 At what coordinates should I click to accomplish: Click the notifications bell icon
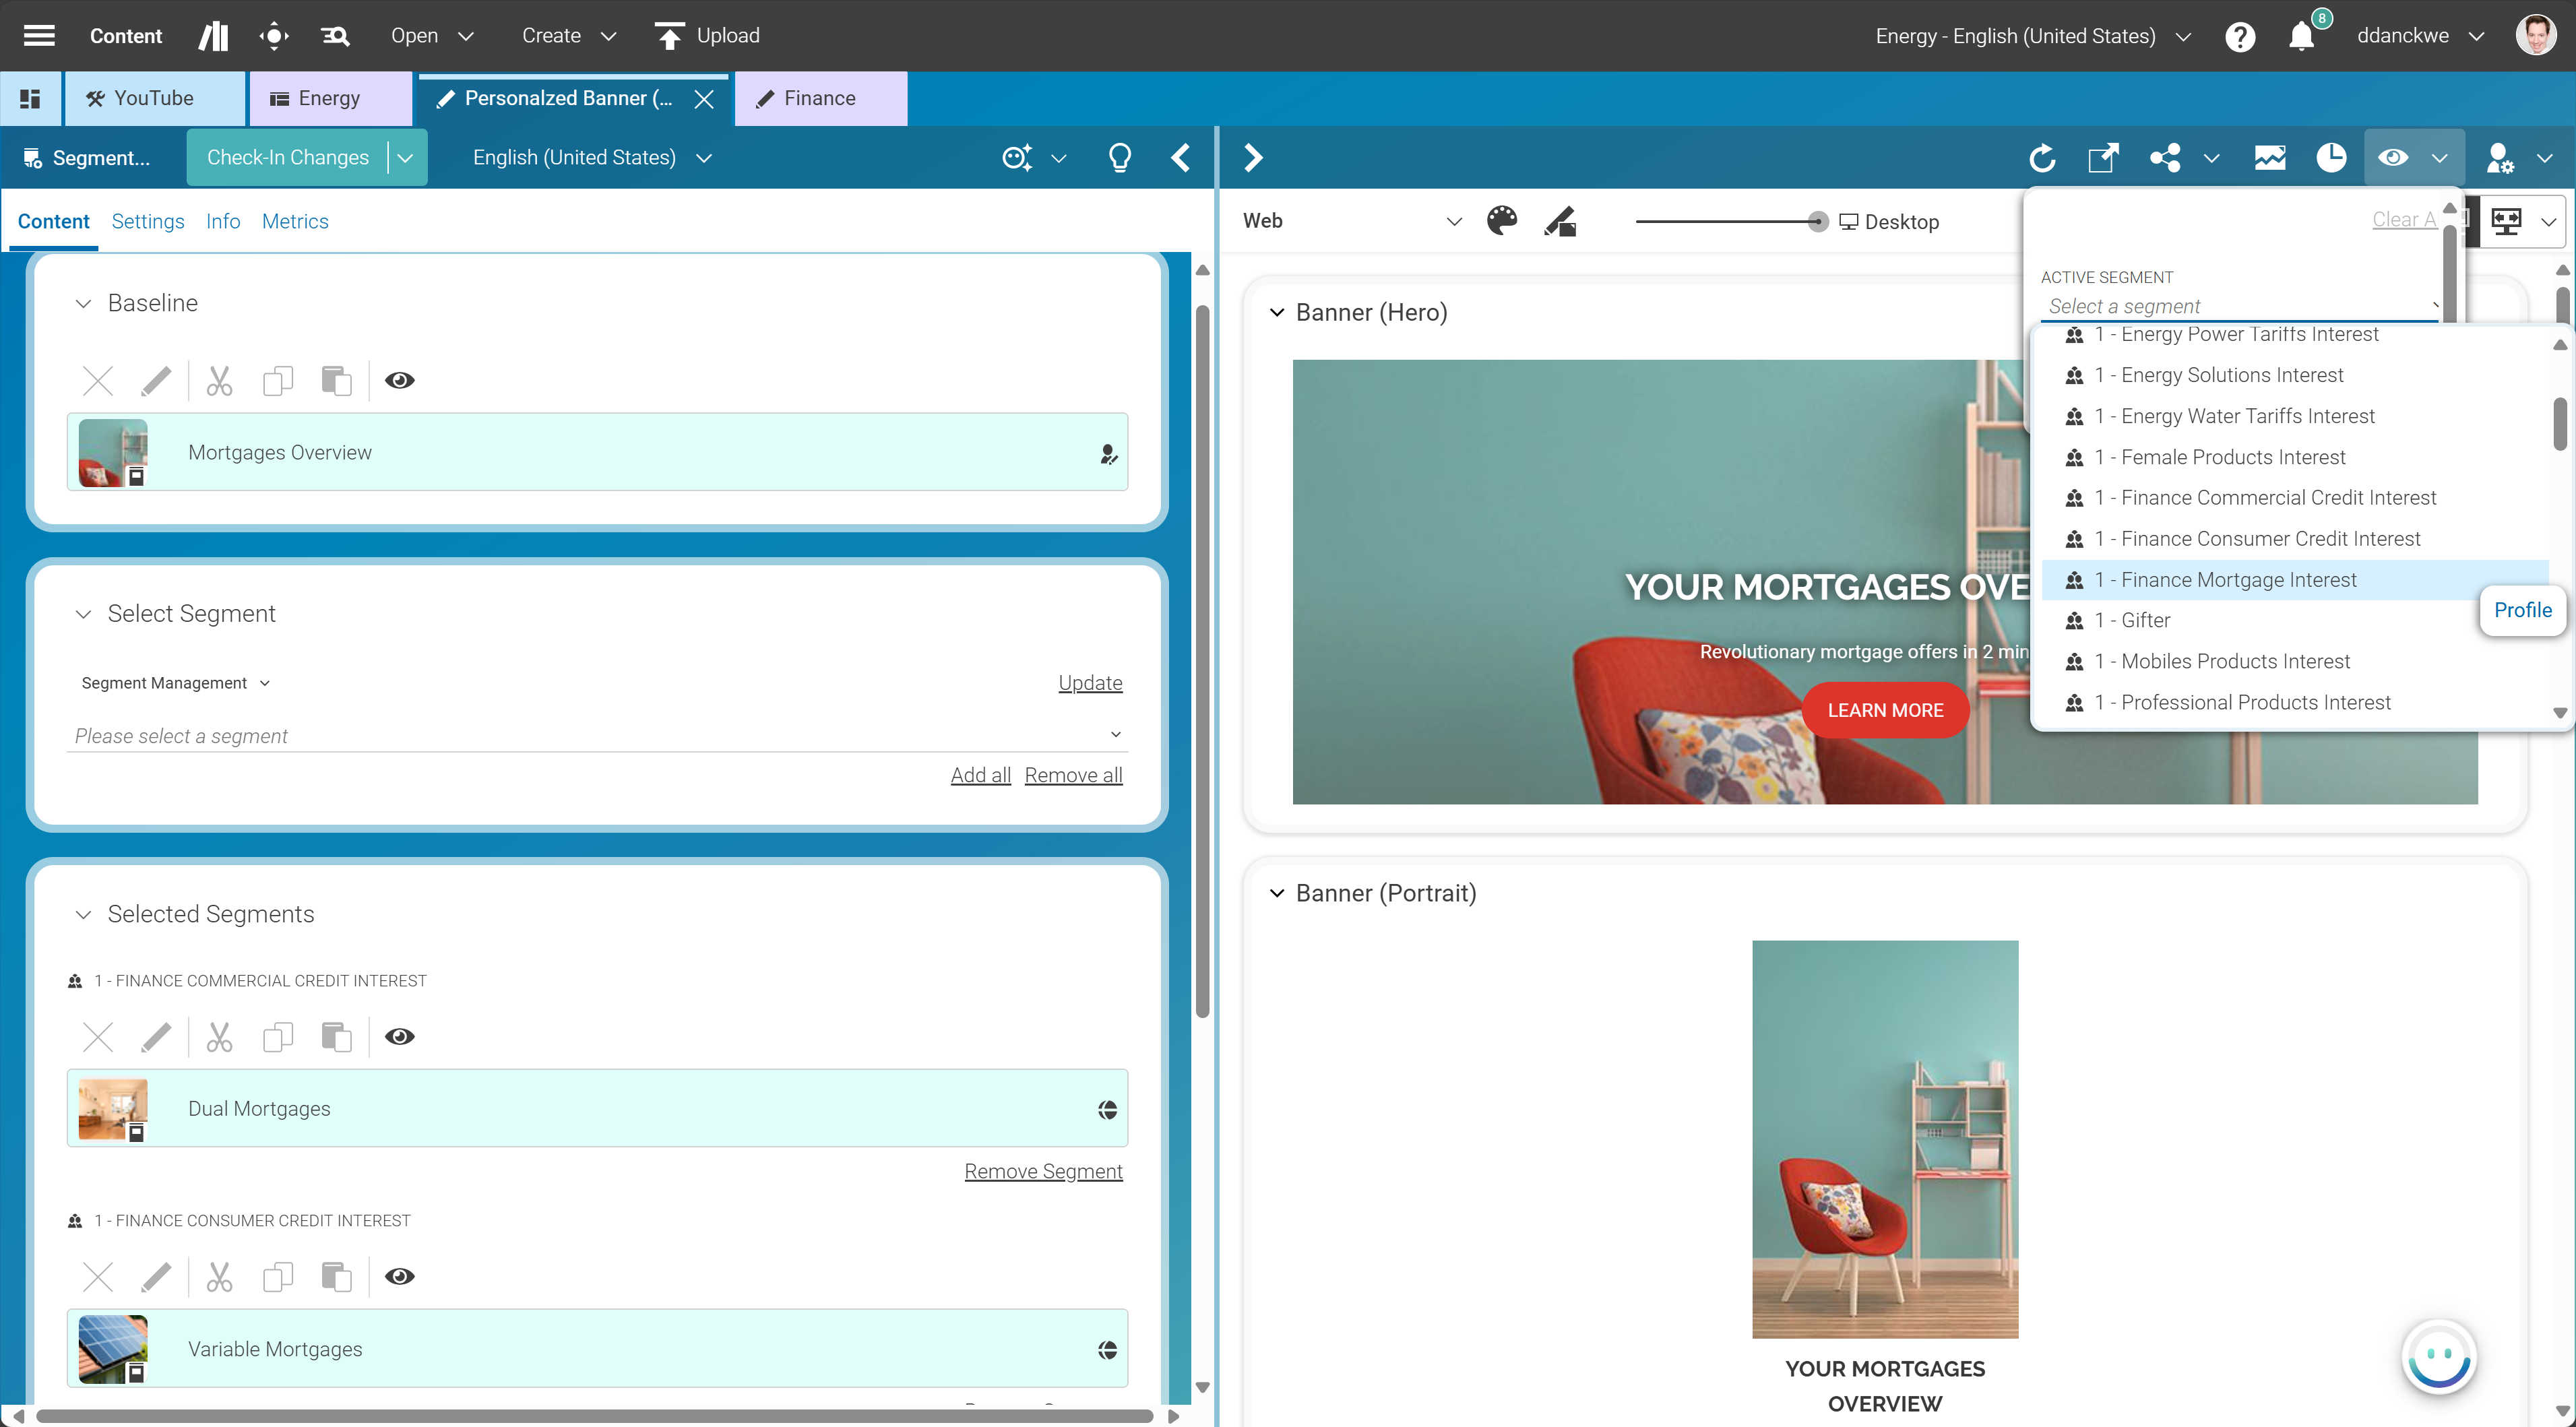pos(2301,37)
